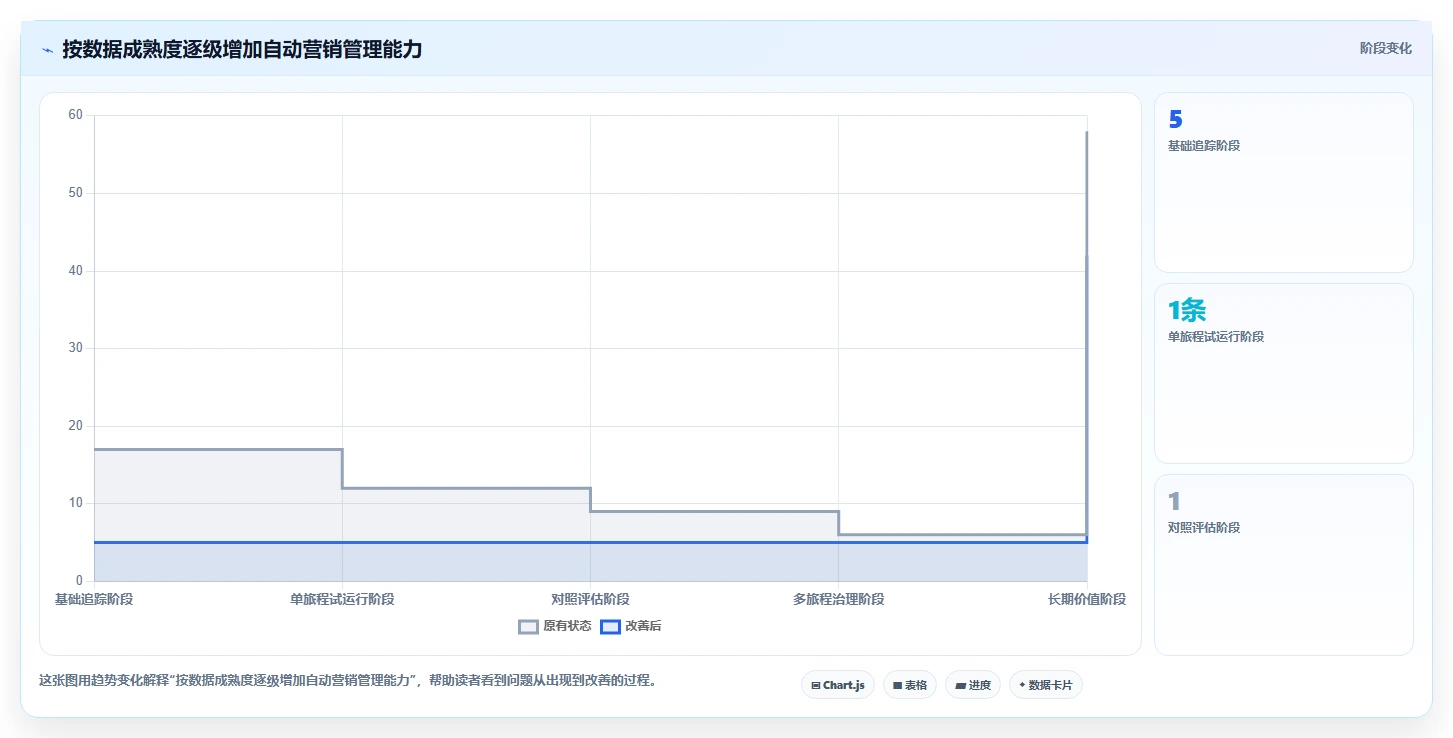The image size is (1453, 738).
Task: Click the 单旅程试运行阶段 x-axis label
Action: click(342, 599)
